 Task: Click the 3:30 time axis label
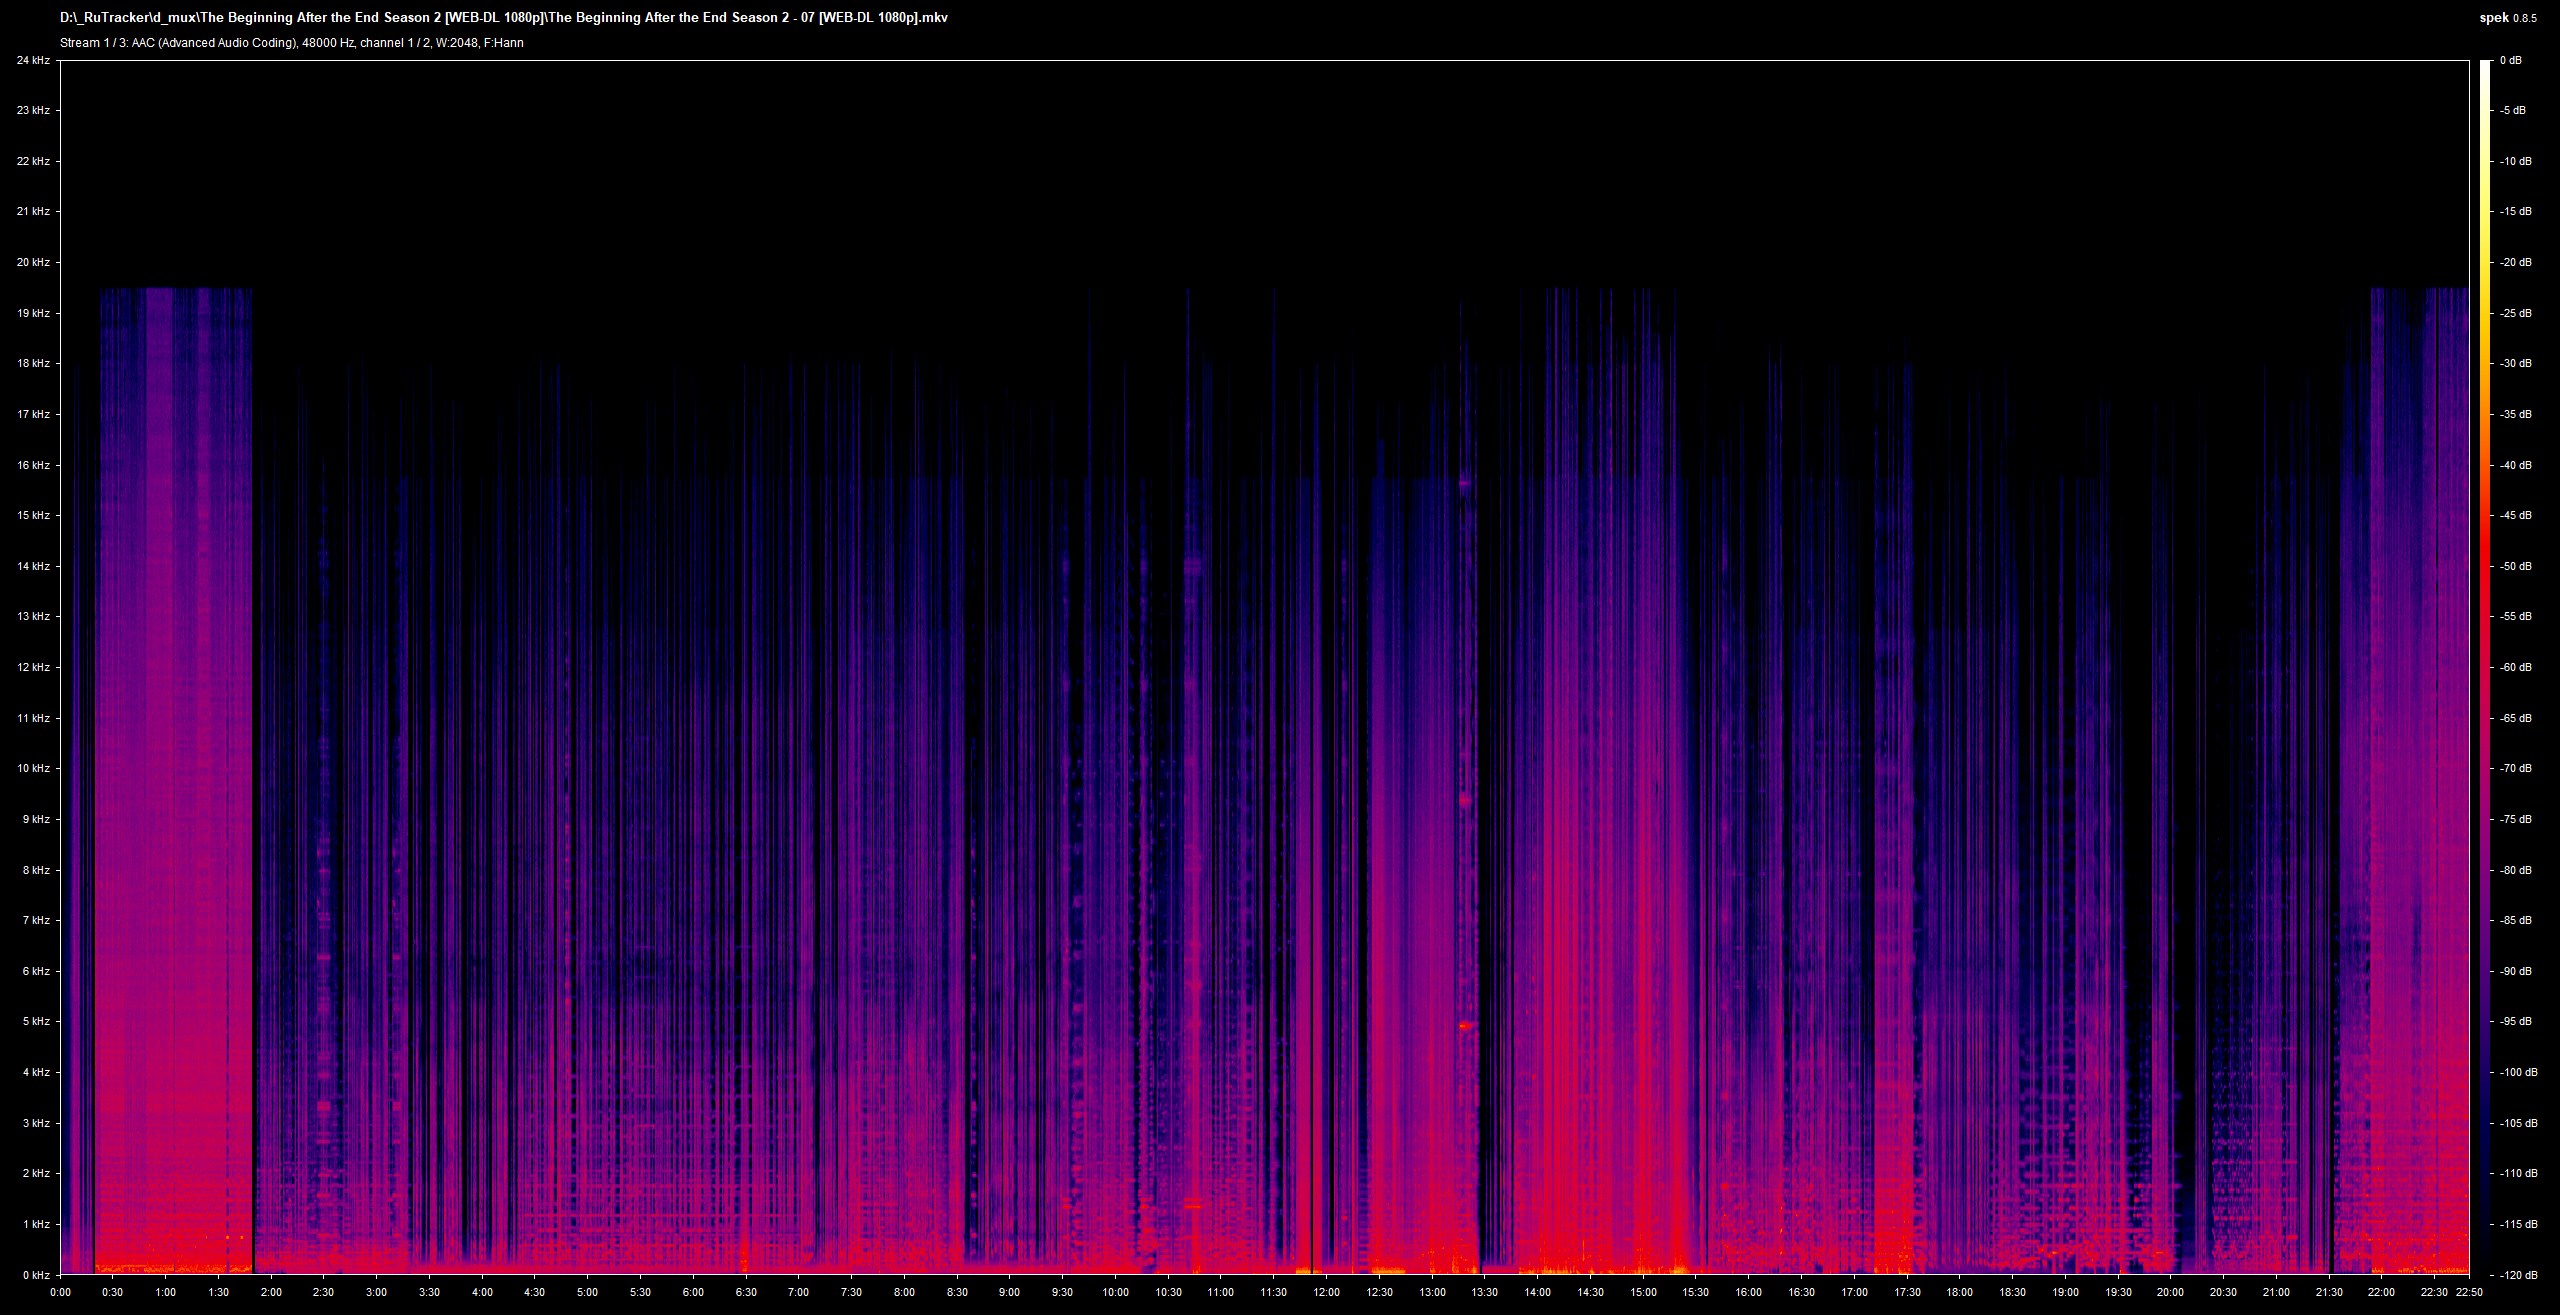click(430, 1292)
